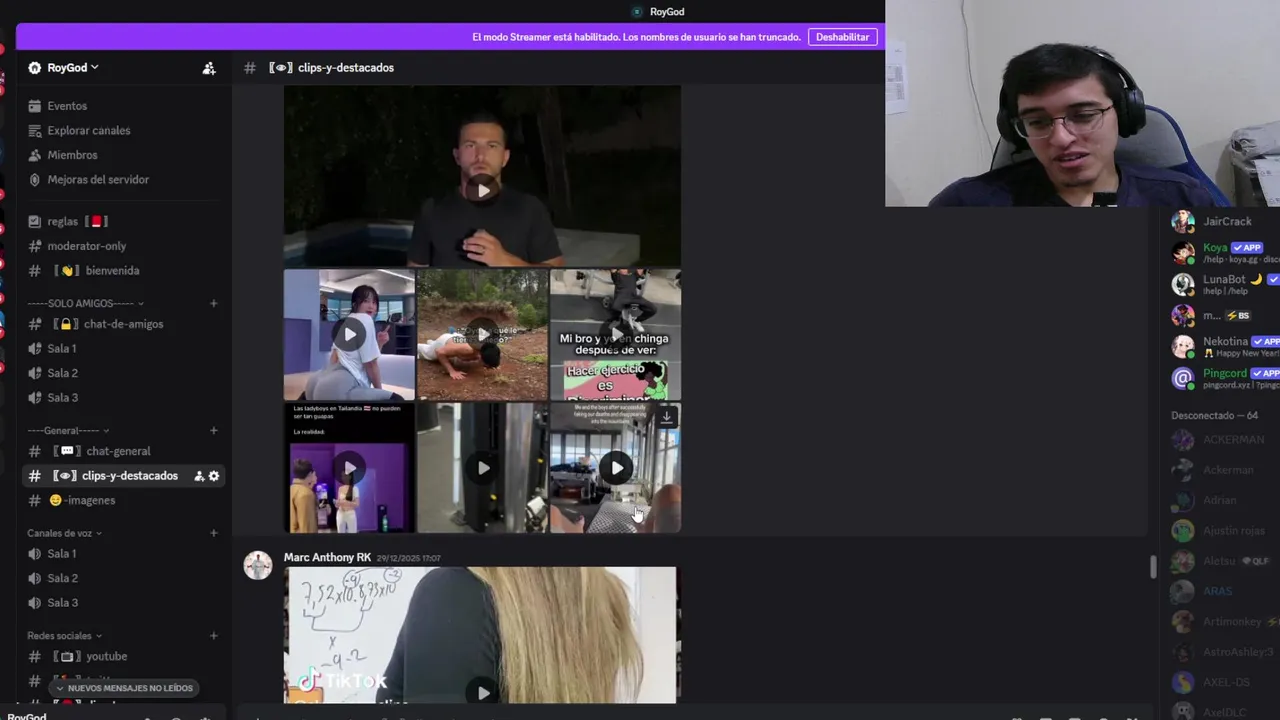Click the Marc Anthony RK username
This screenshot has width=1280, height=720.
click(327, 557)
